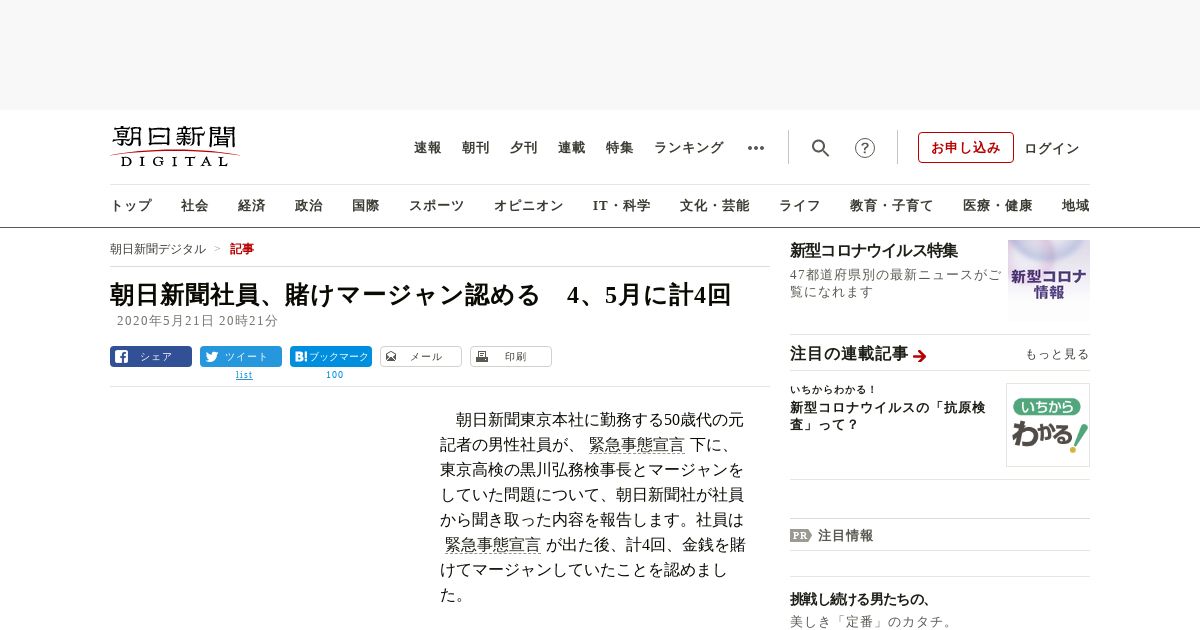Open the 速報 menu item
Viewport: 1200px width, 630px height.
click(x=428, y=148)
